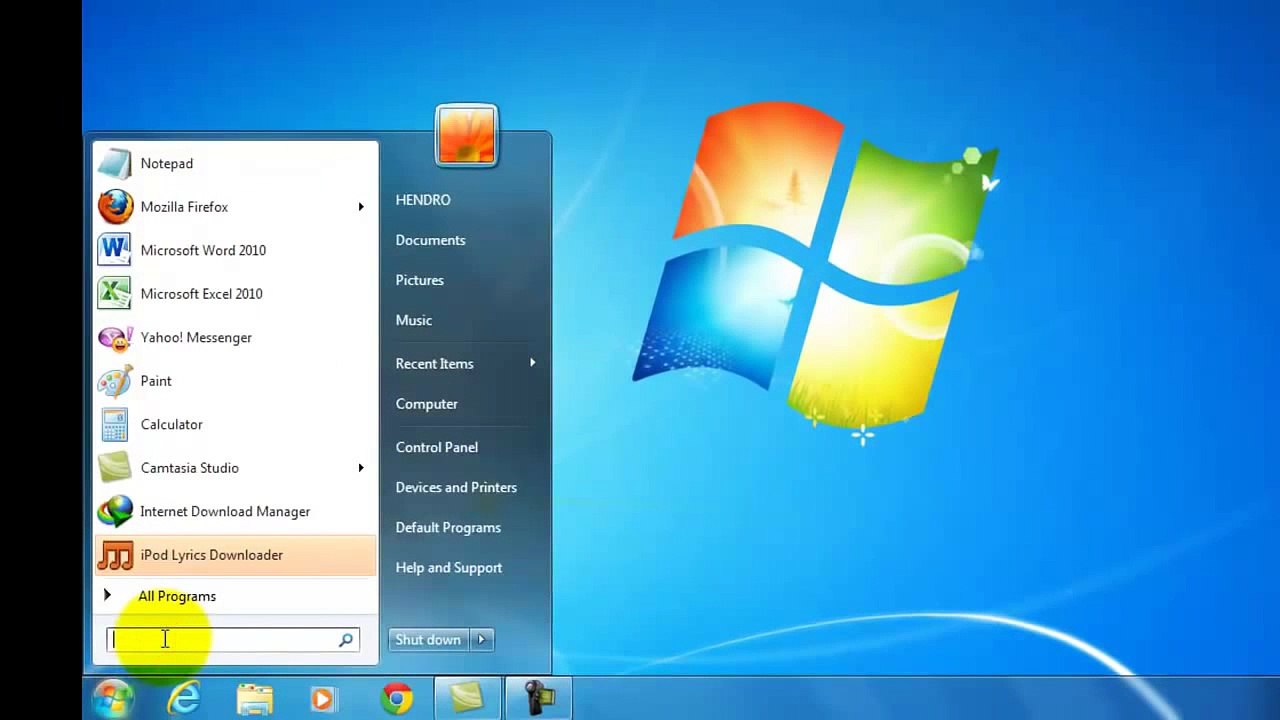
Task: Open Help and Support
Action: pyautogui.click(x=449, y=567)
